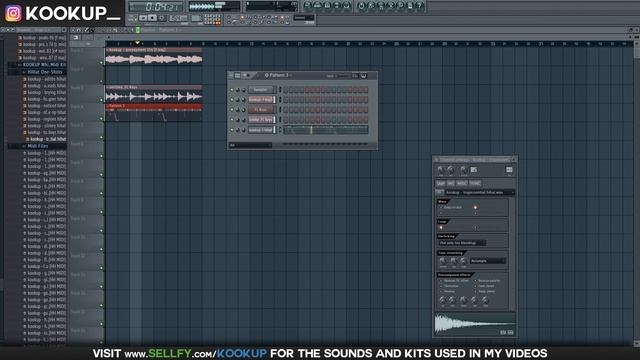Screen dimensions: 640x360
Task: Click the kookup F maj channel button
Action: 261,100
